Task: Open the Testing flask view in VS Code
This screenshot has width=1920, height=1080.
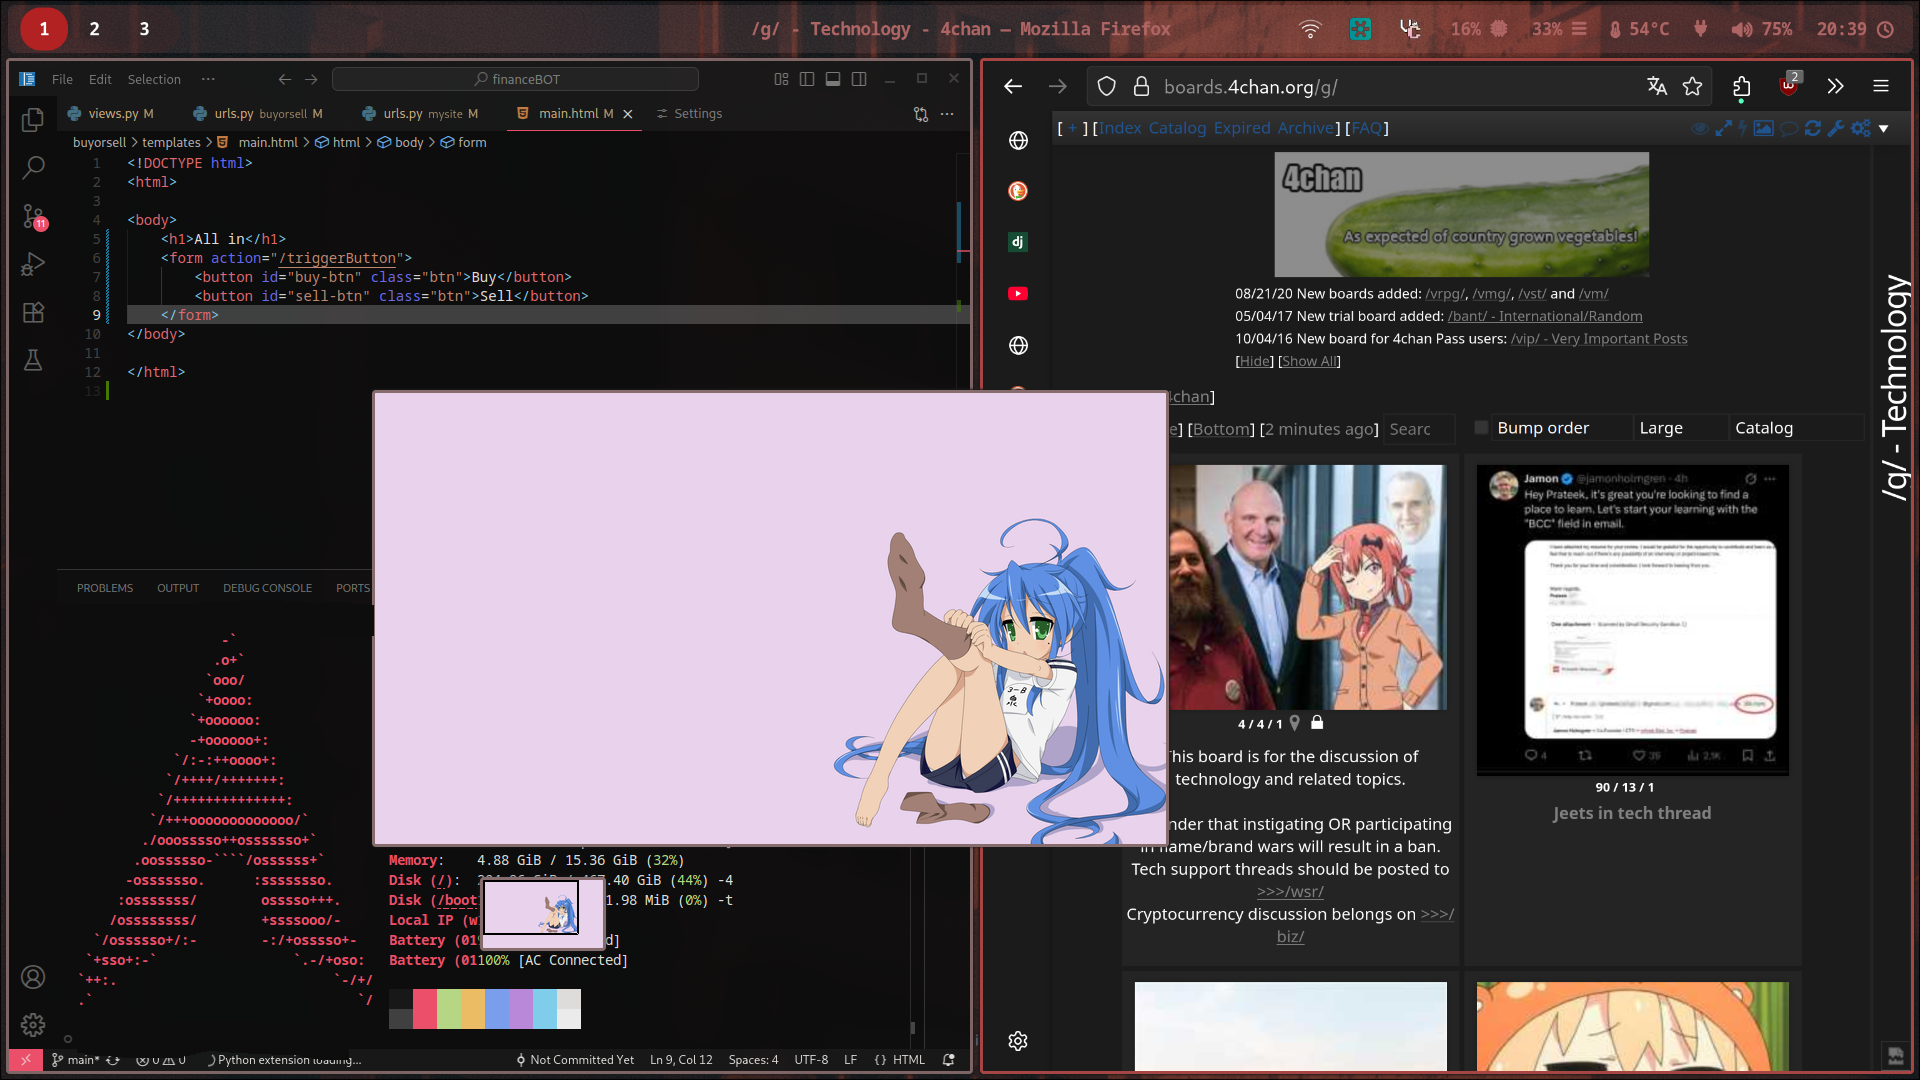Action: [33, 360]
